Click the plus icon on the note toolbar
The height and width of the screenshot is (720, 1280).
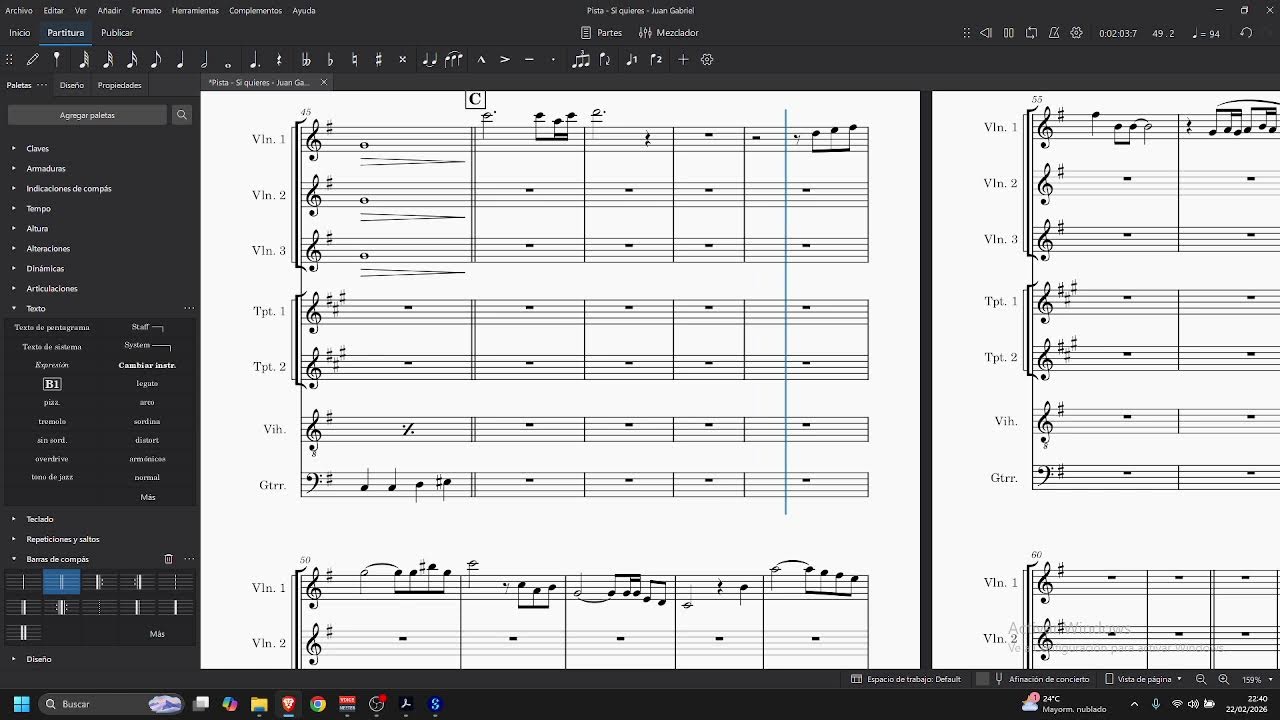pyautogui.click(x=683, y=60)
